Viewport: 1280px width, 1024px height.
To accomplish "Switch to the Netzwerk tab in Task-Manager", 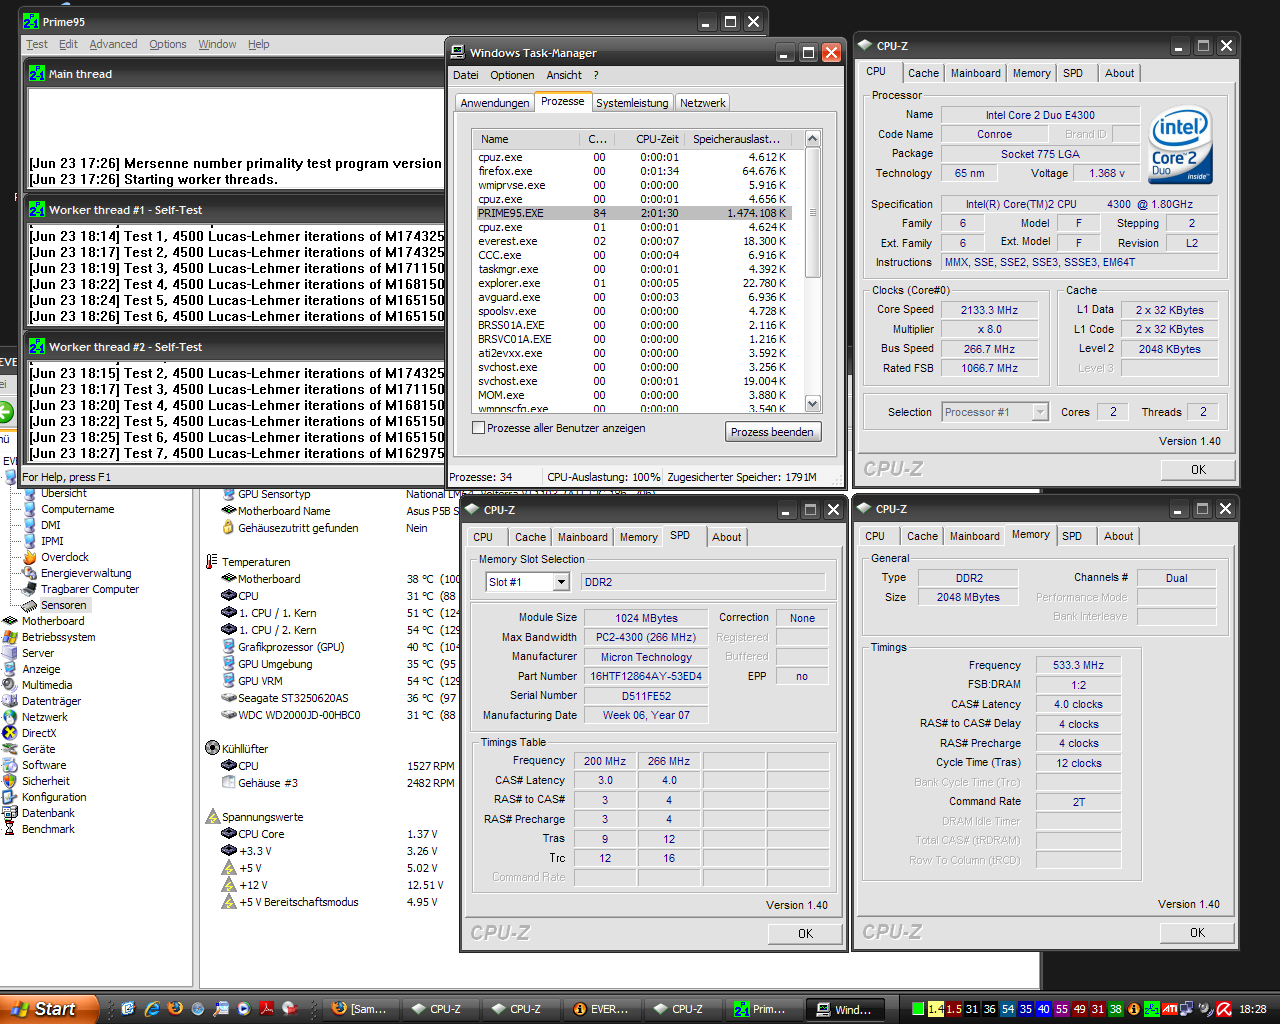I will tap(703, 103).
